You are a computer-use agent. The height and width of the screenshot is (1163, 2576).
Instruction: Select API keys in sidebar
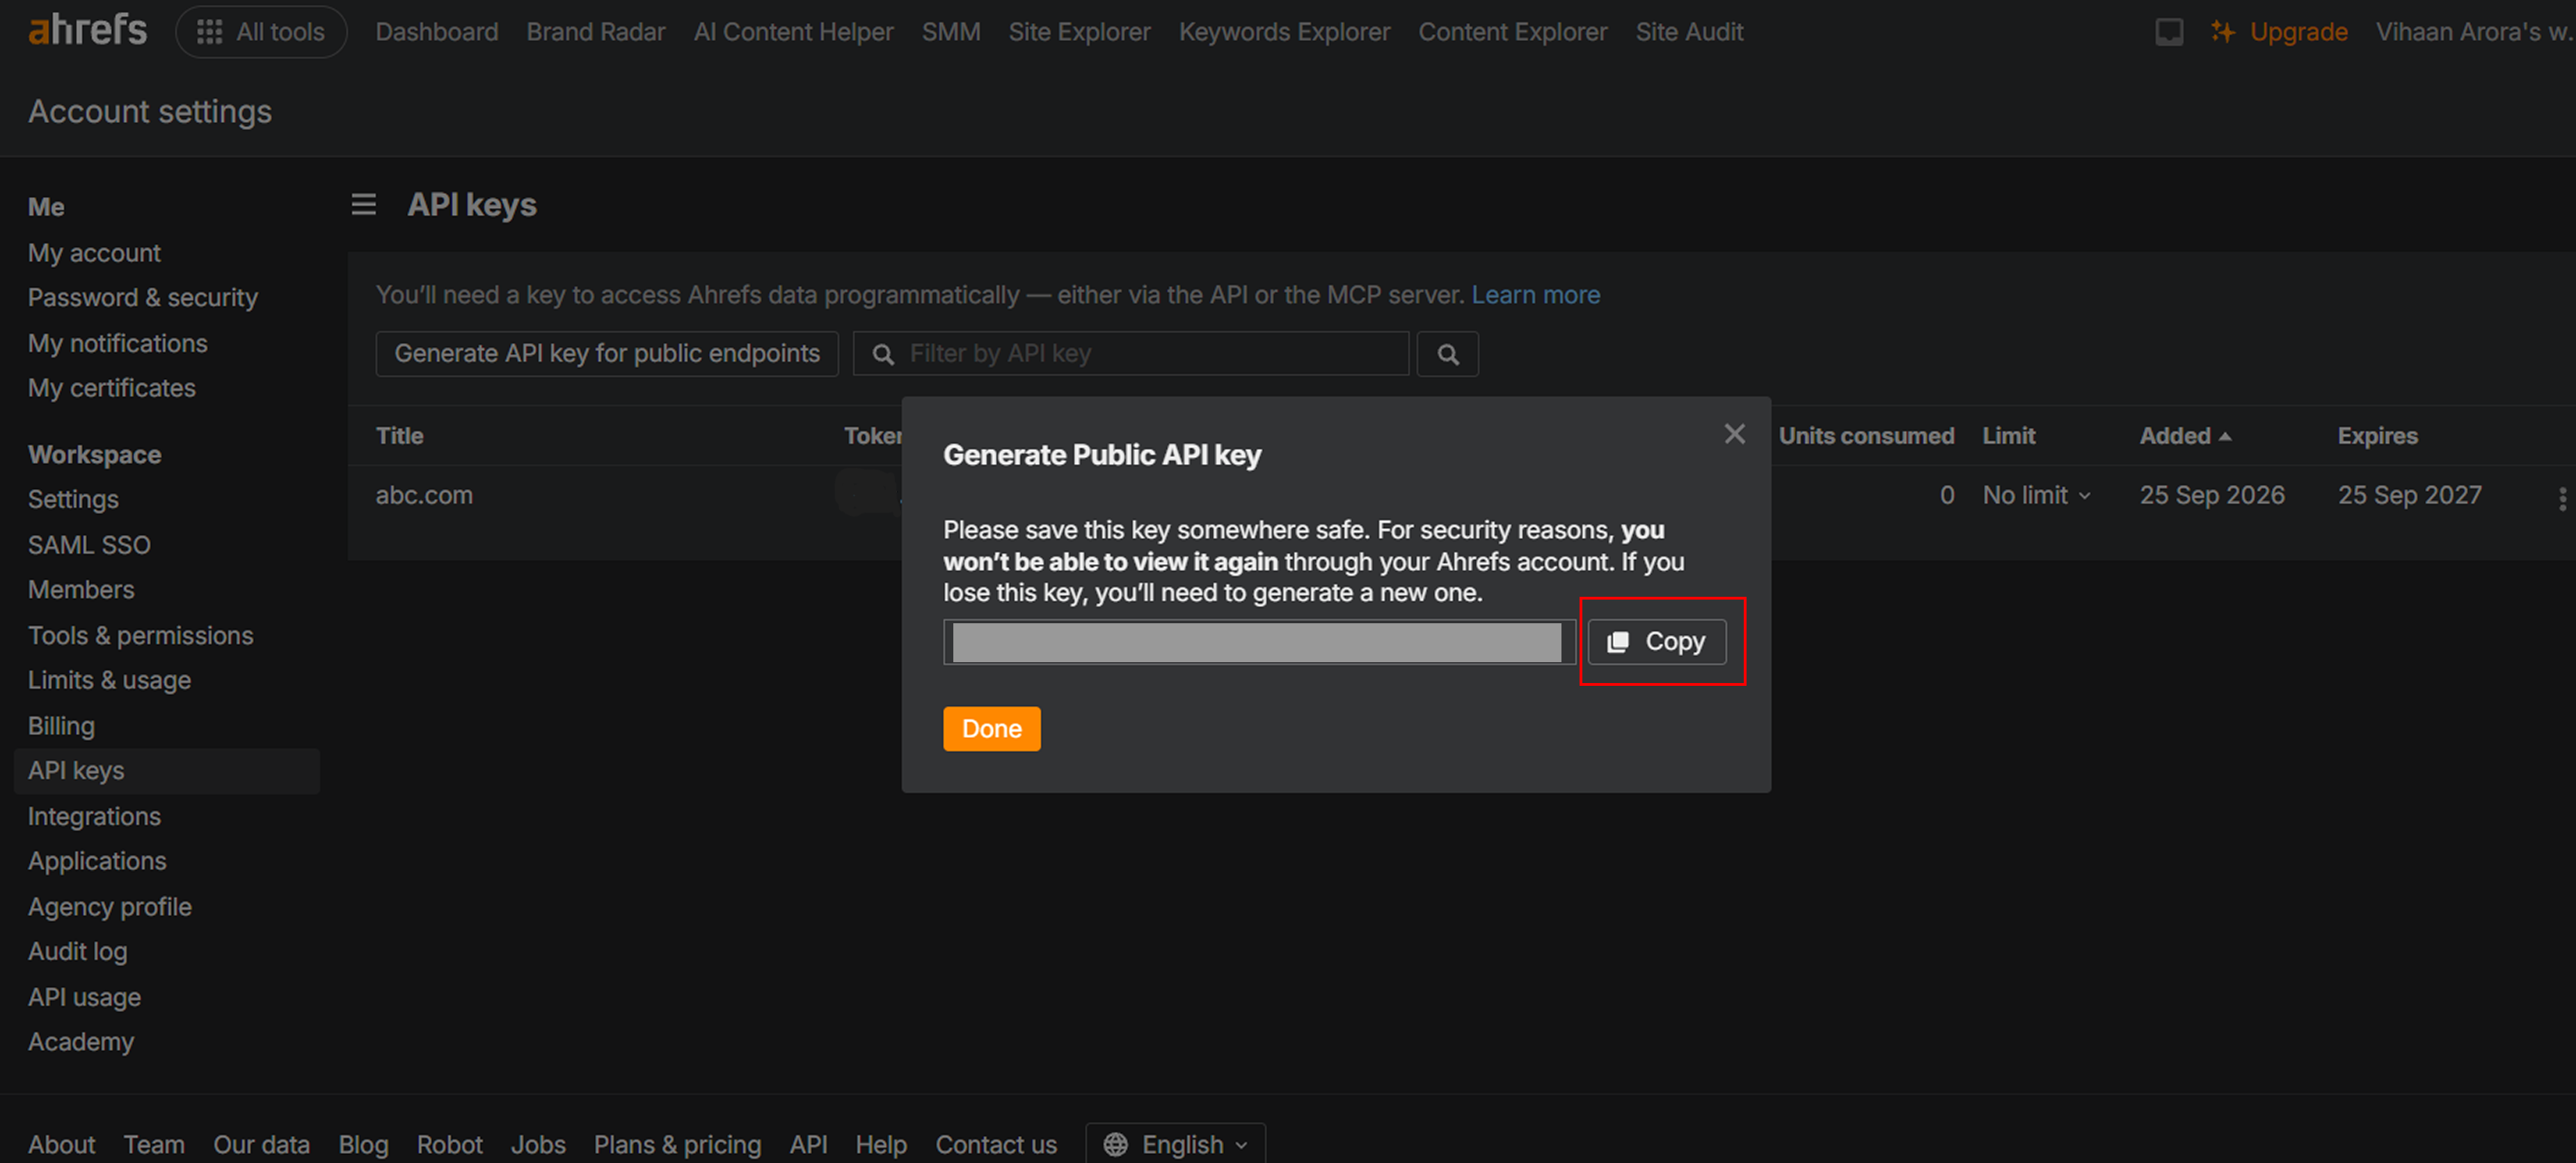(167, 771)
